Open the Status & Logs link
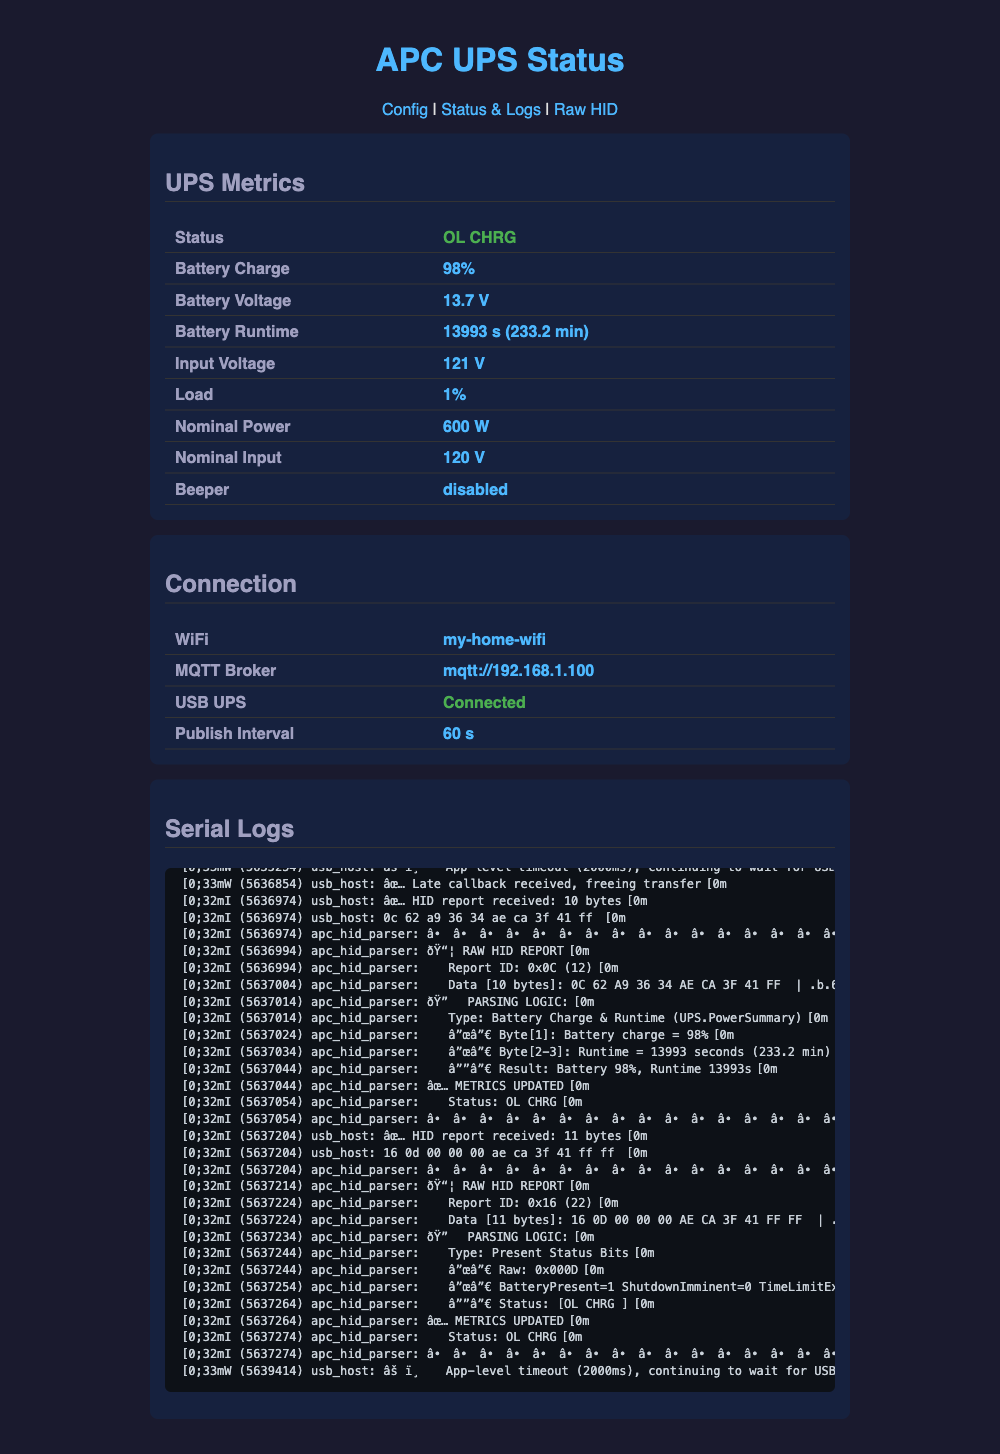Viewport: 1000px width, 1454px height. coord(491,108)
